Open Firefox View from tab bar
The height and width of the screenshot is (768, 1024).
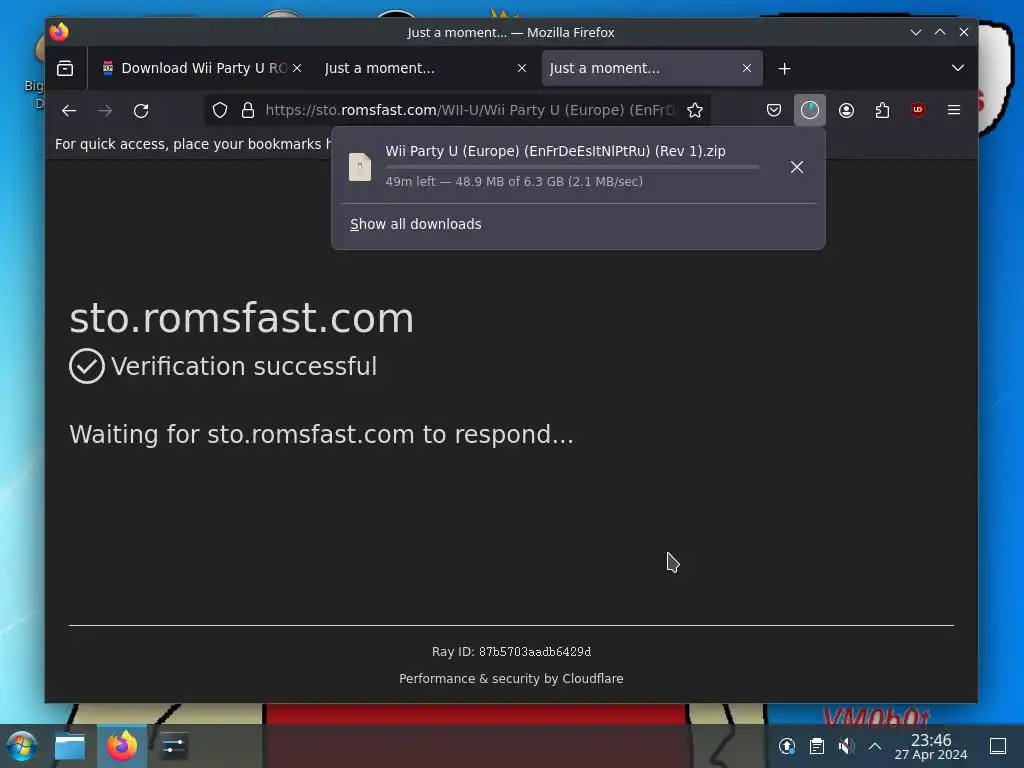point(65,68)
